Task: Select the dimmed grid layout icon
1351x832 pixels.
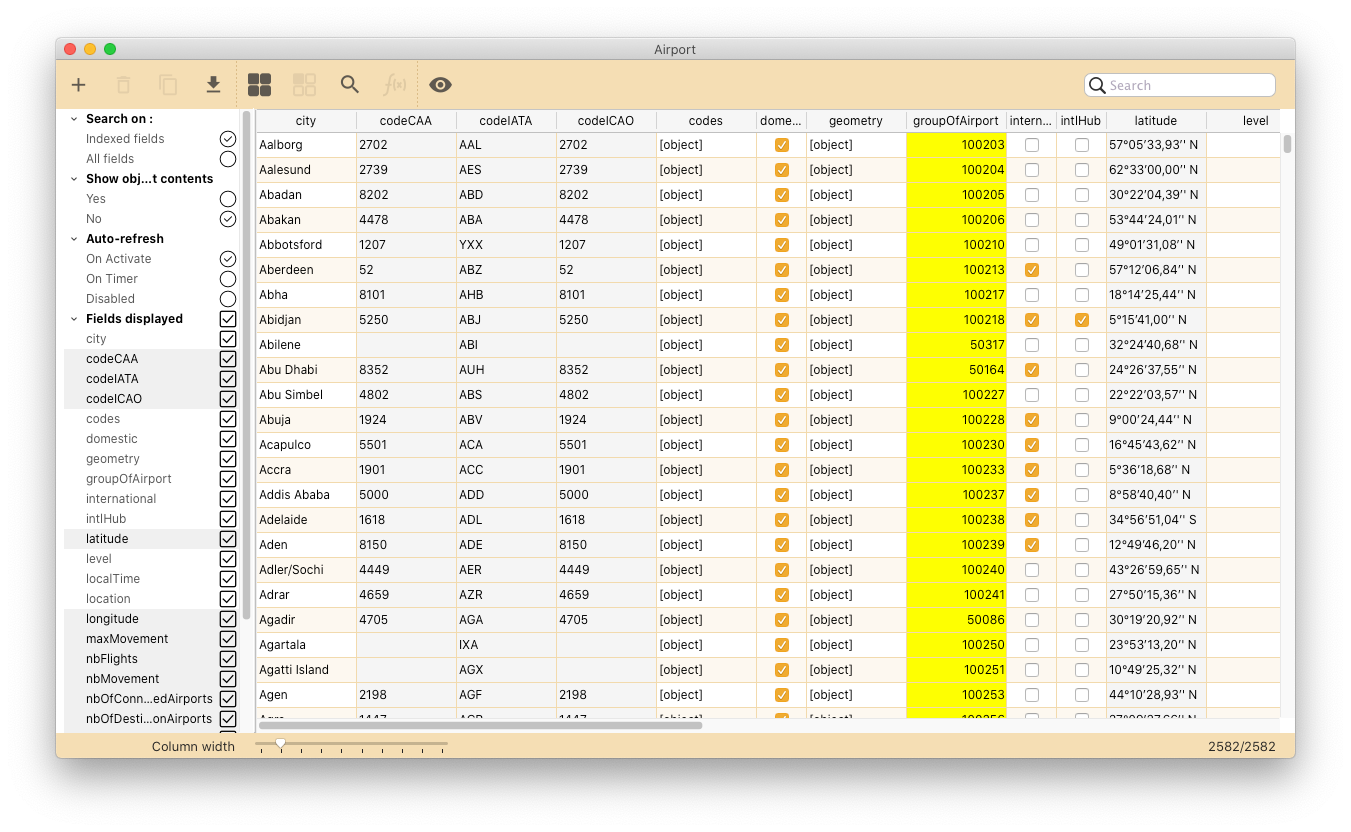Action: (x=305, y=85)
